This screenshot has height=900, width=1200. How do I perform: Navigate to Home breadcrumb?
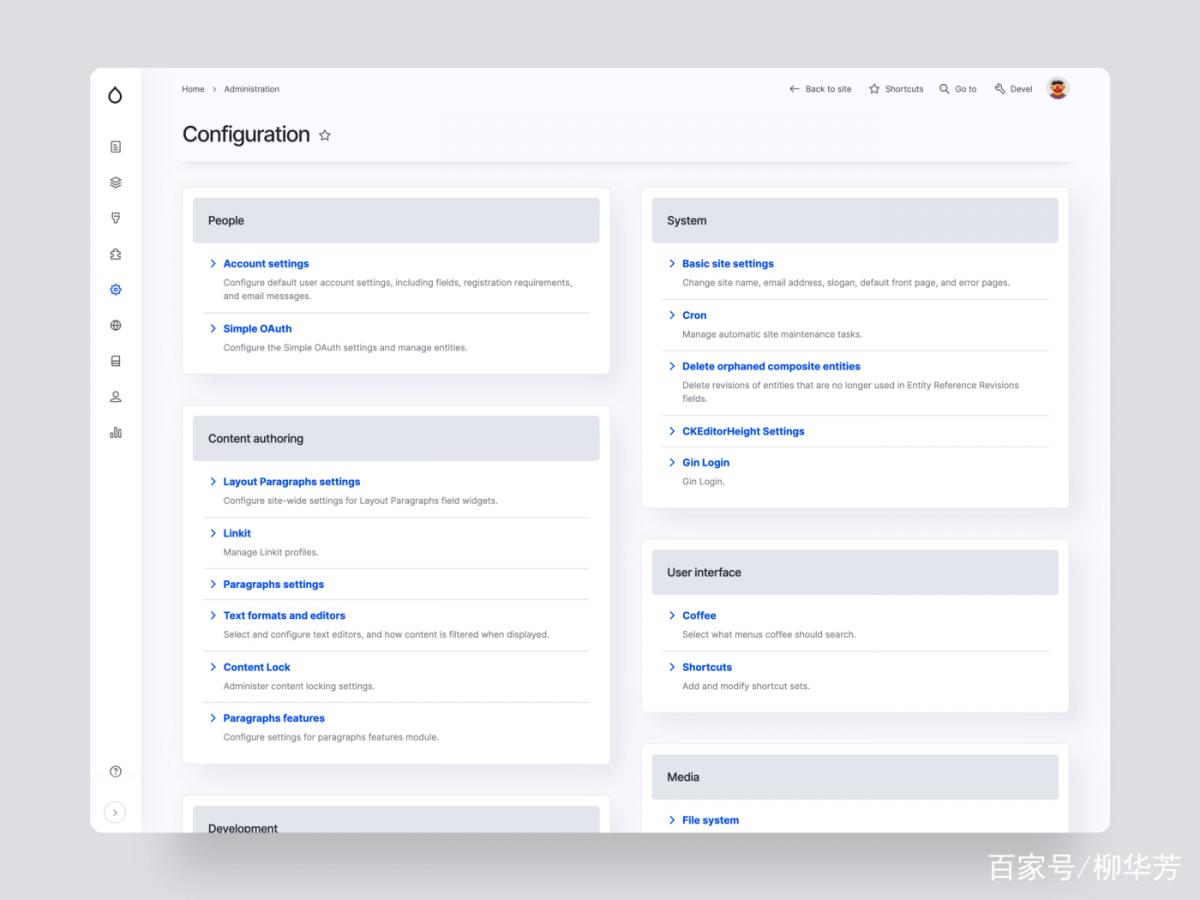pyautogui.click(x=193, y=89)
